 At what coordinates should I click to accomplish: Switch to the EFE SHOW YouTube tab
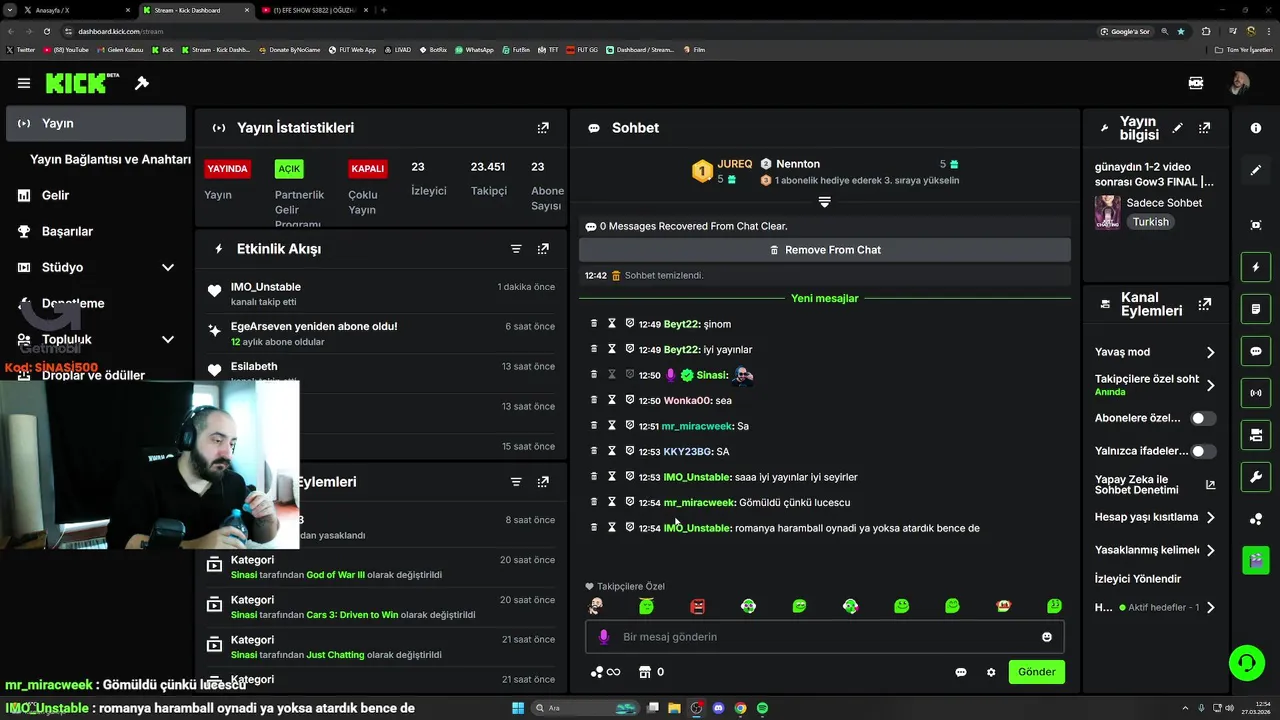[x=314, y=10]
